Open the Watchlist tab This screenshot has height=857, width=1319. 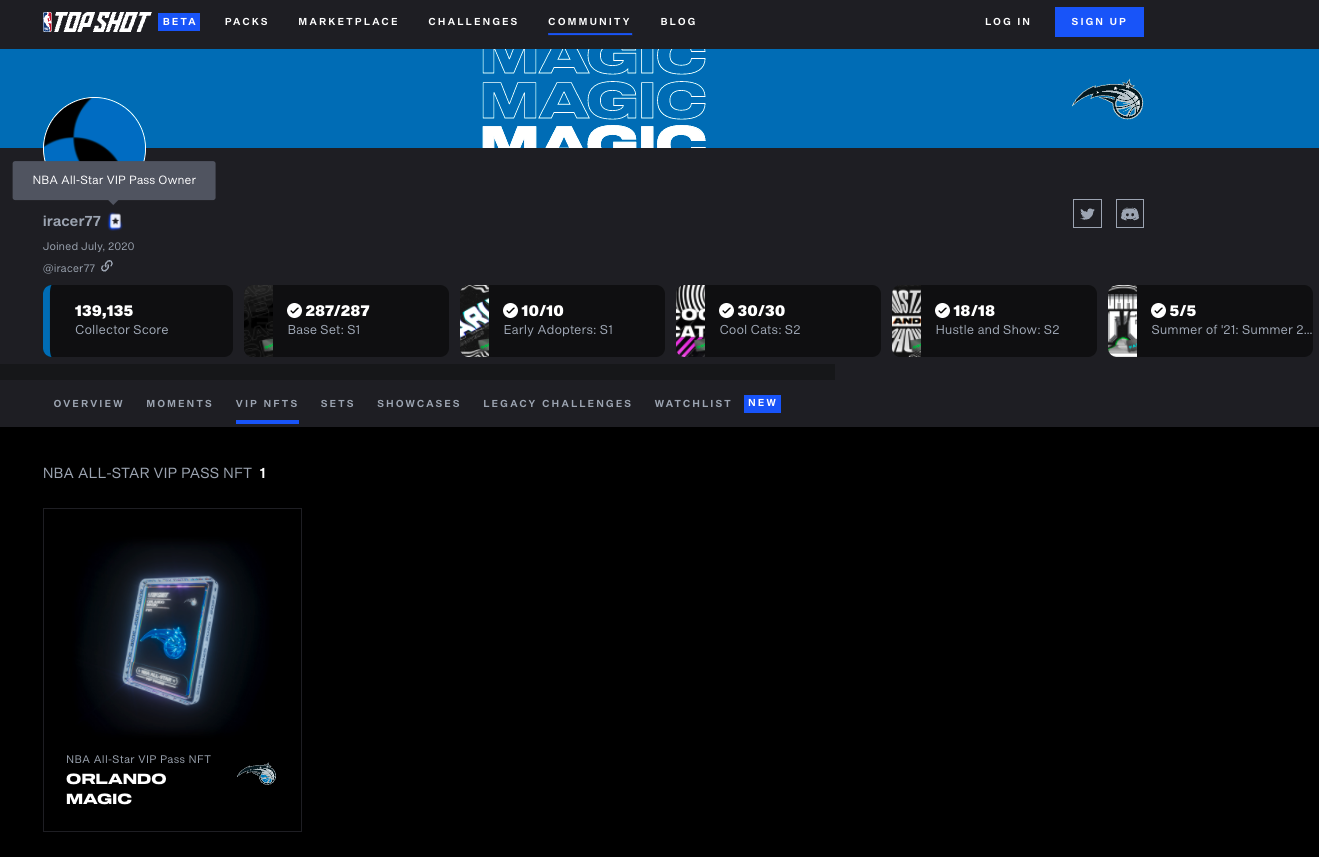(693, 404)
